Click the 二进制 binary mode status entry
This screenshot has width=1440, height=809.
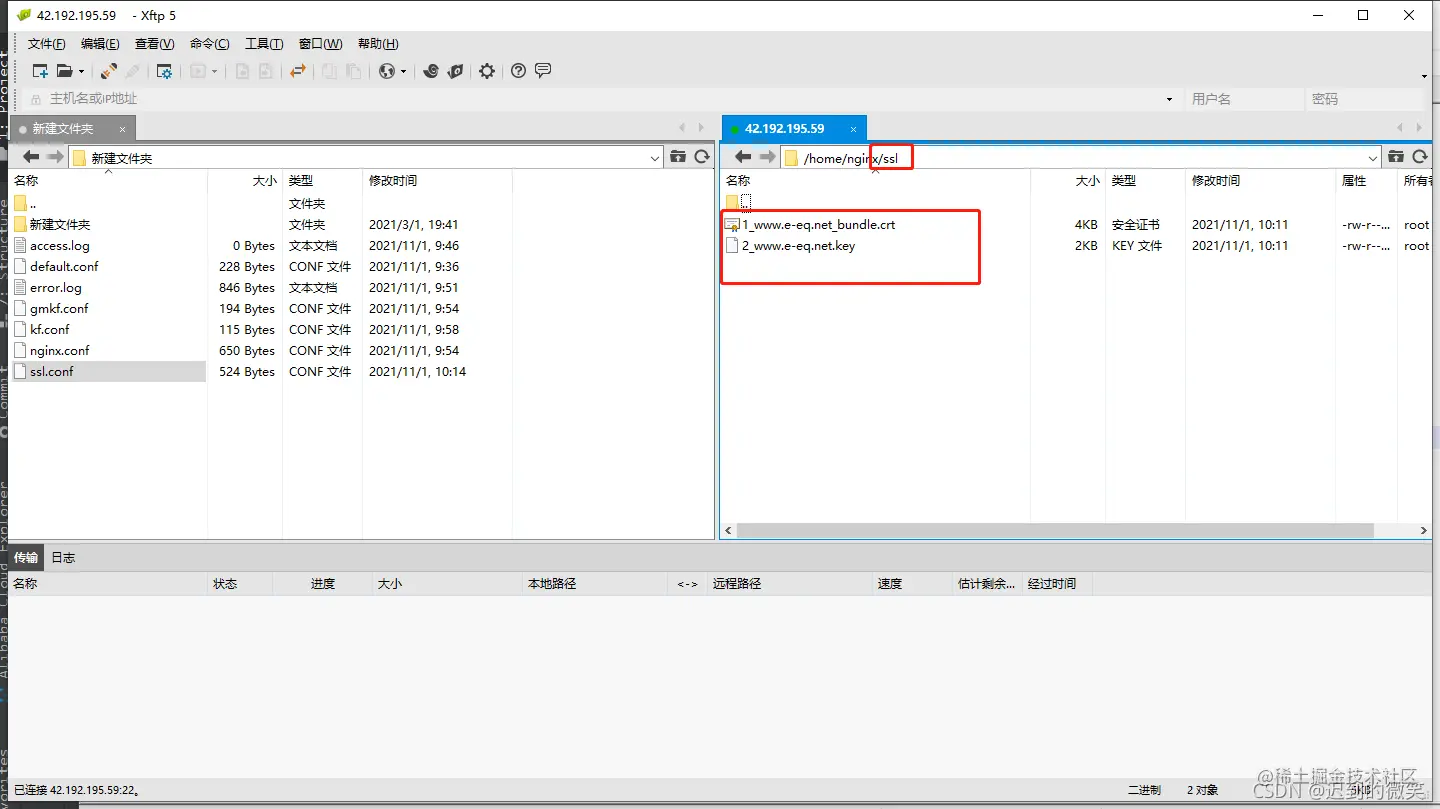[1144, 790]
